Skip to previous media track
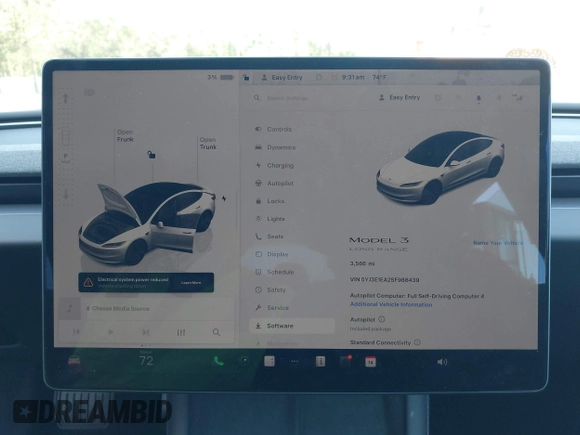Screen dimensions: 580x435 [76, 332]
